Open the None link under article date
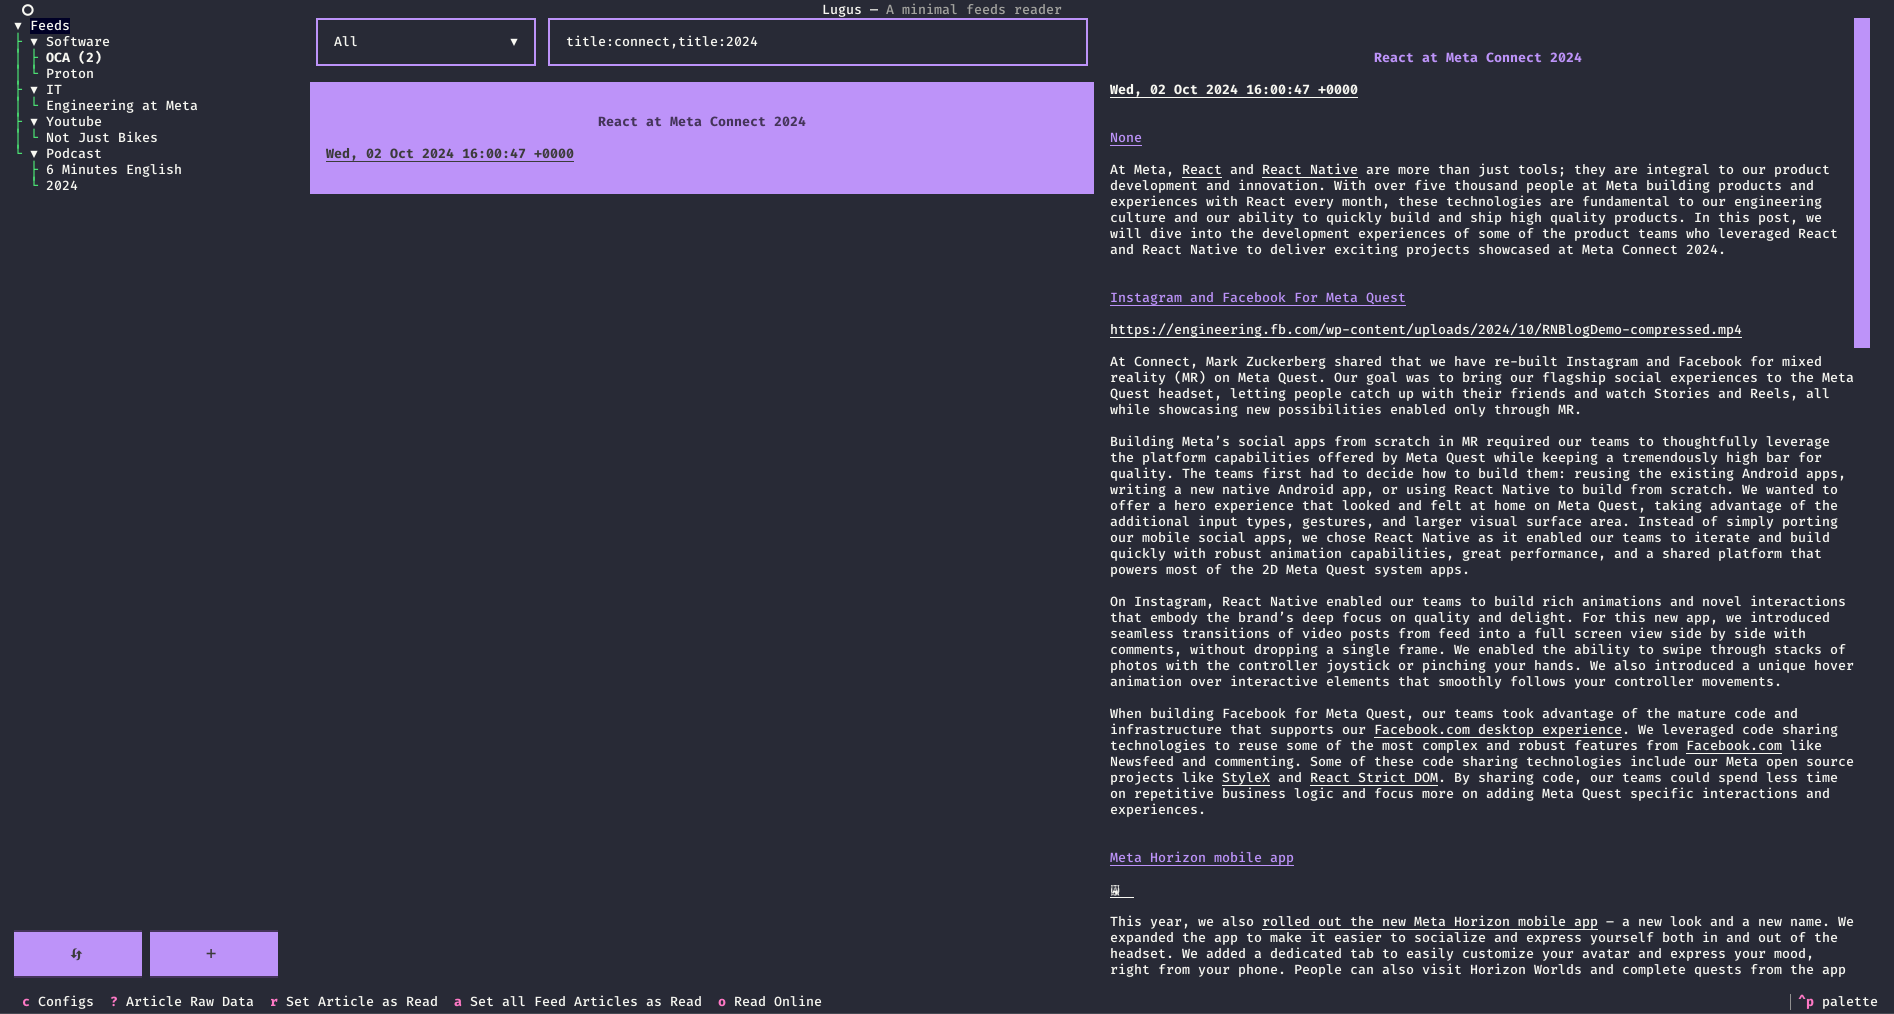1894x1014 pixels. [1126, 138]
